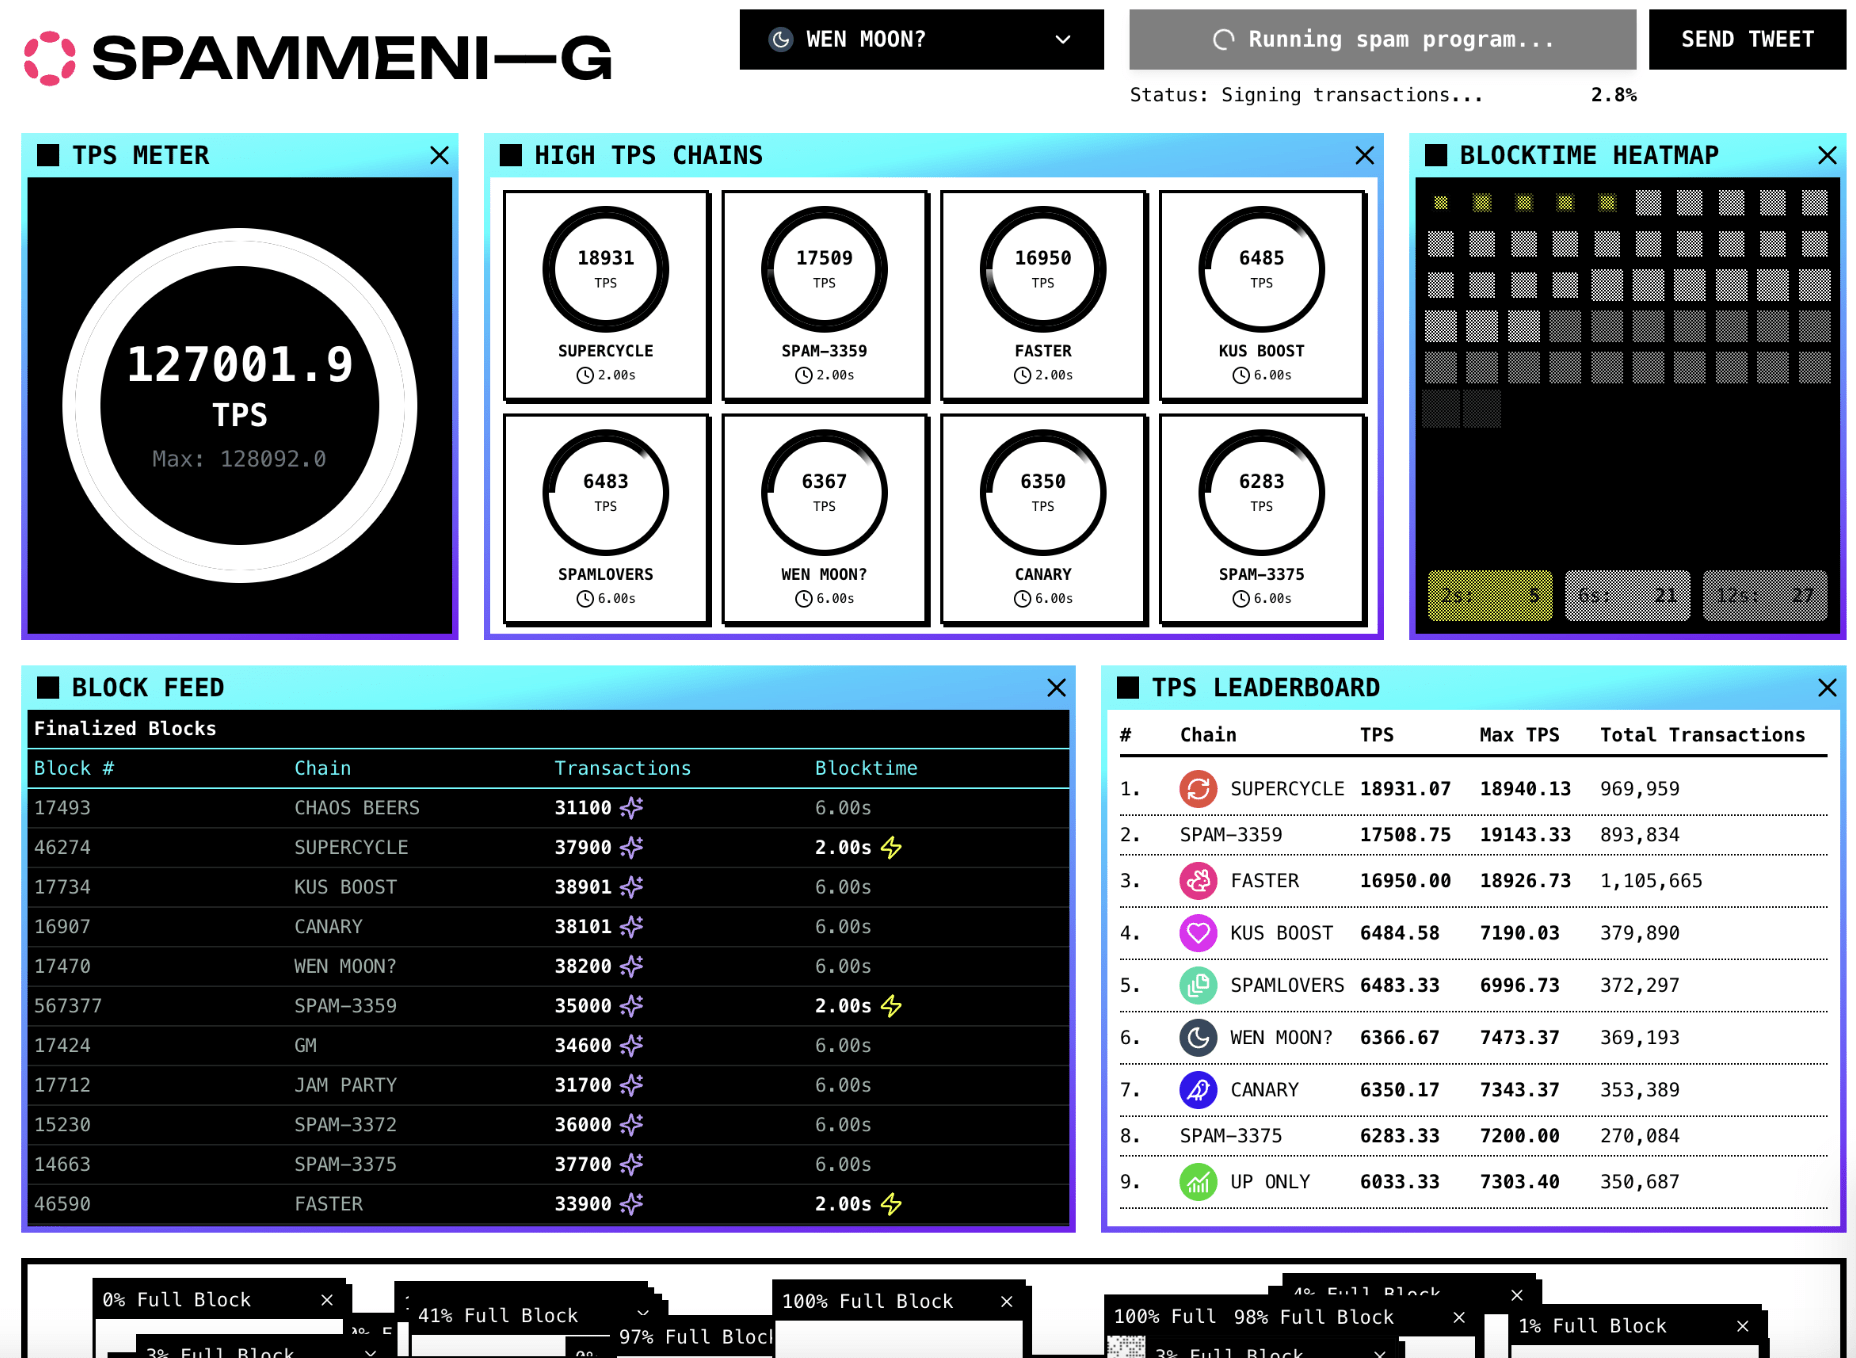
Task: Click the sparkle icon beside 34600 transactions
Action: (x=631, y=1046)
